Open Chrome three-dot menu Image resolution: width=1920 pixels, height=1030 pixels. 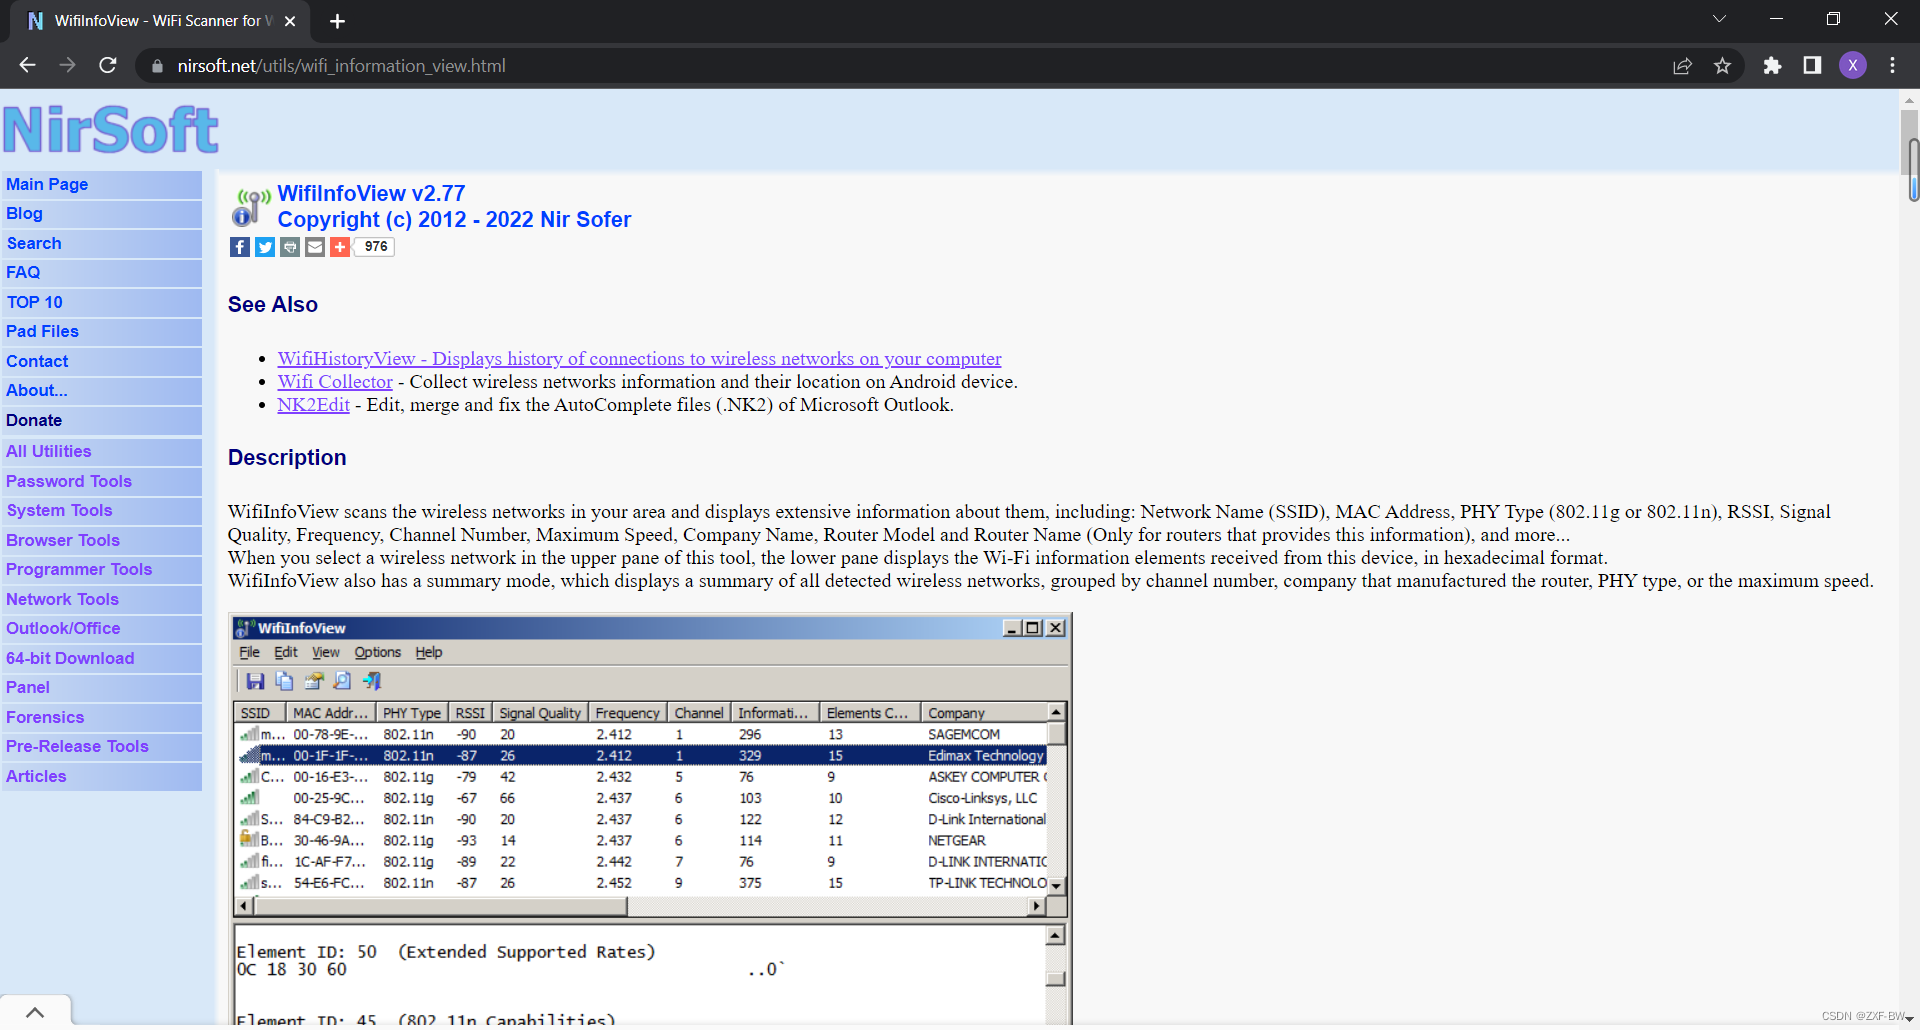coord(1892,66)
